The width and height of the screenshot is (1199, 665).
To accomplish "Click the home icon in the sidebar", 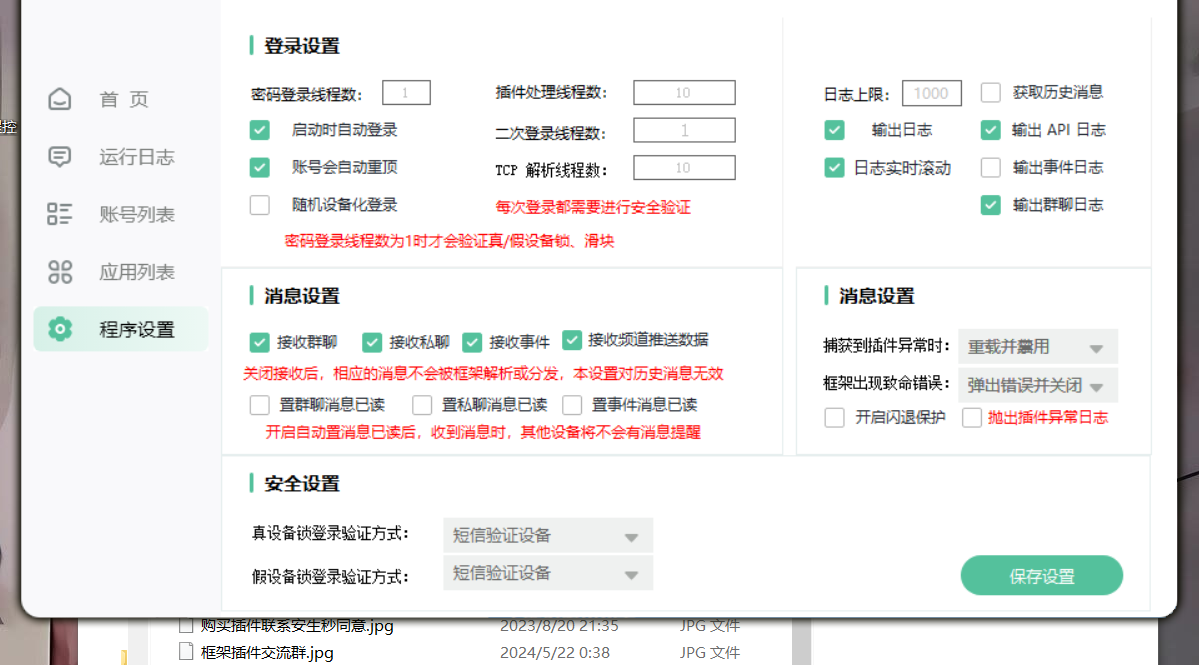I will pos(60,99).
